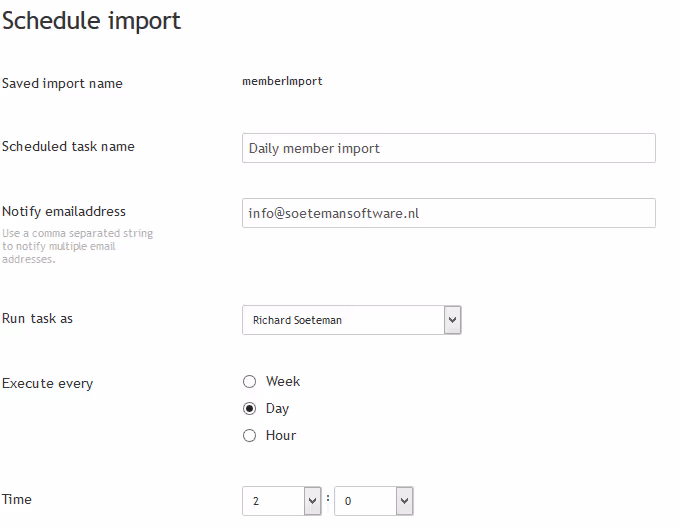Click the Schedule import heading
This screenshot has width=681, height=528.
click(91, 20)
